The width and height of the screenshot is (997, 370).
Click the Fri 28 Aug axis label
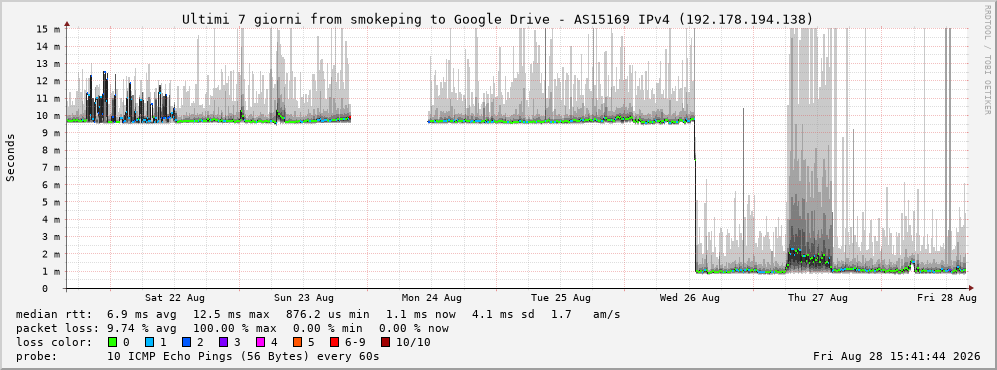[x=947, y=298]
